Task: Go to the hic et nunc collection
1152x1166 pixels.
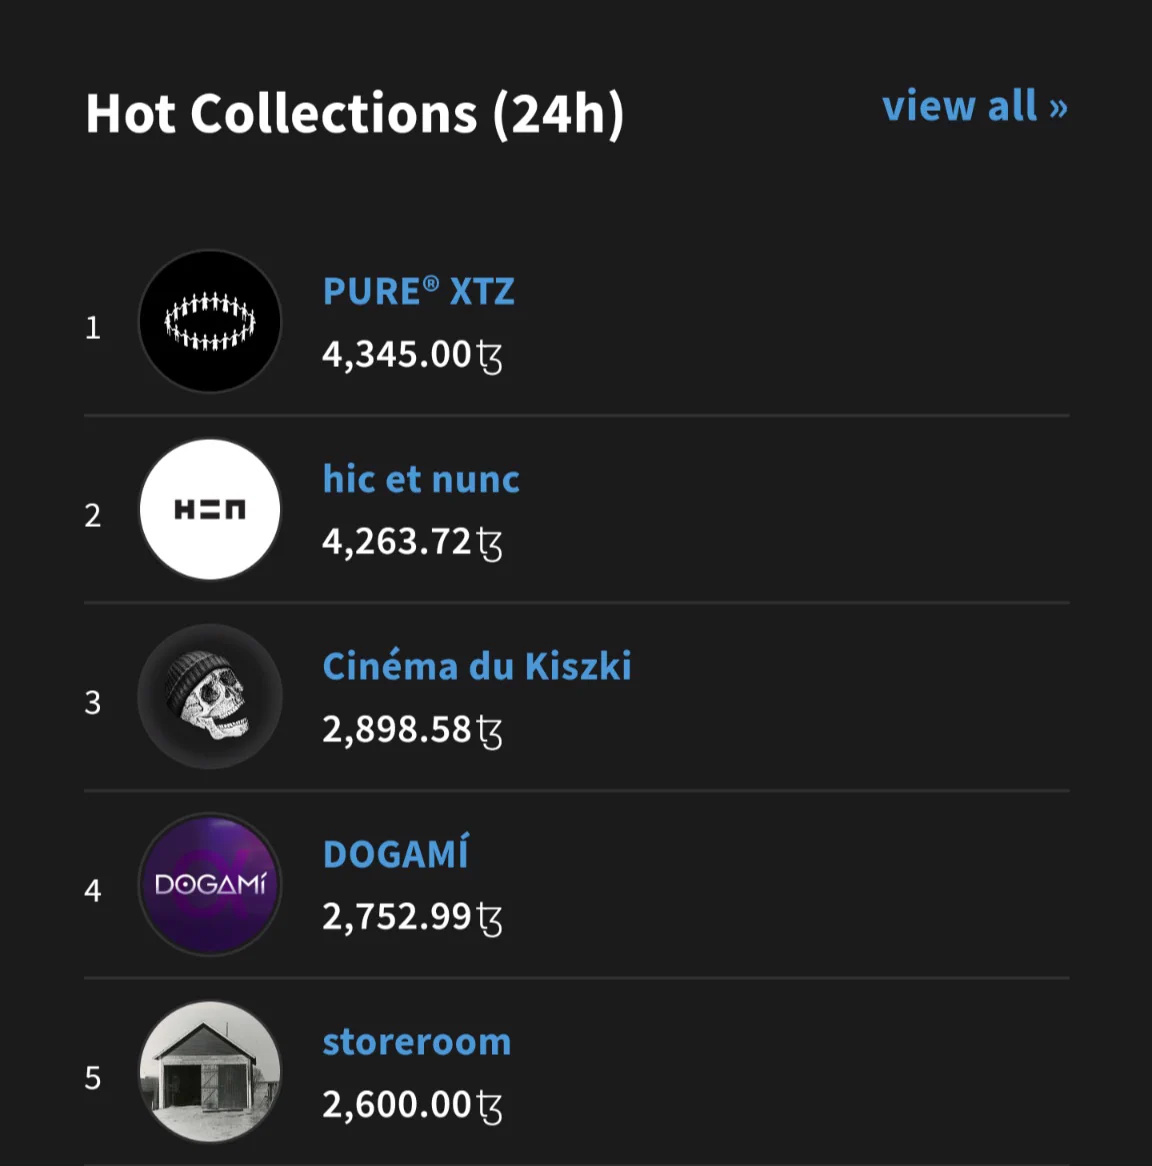Action: pos(421,479)
